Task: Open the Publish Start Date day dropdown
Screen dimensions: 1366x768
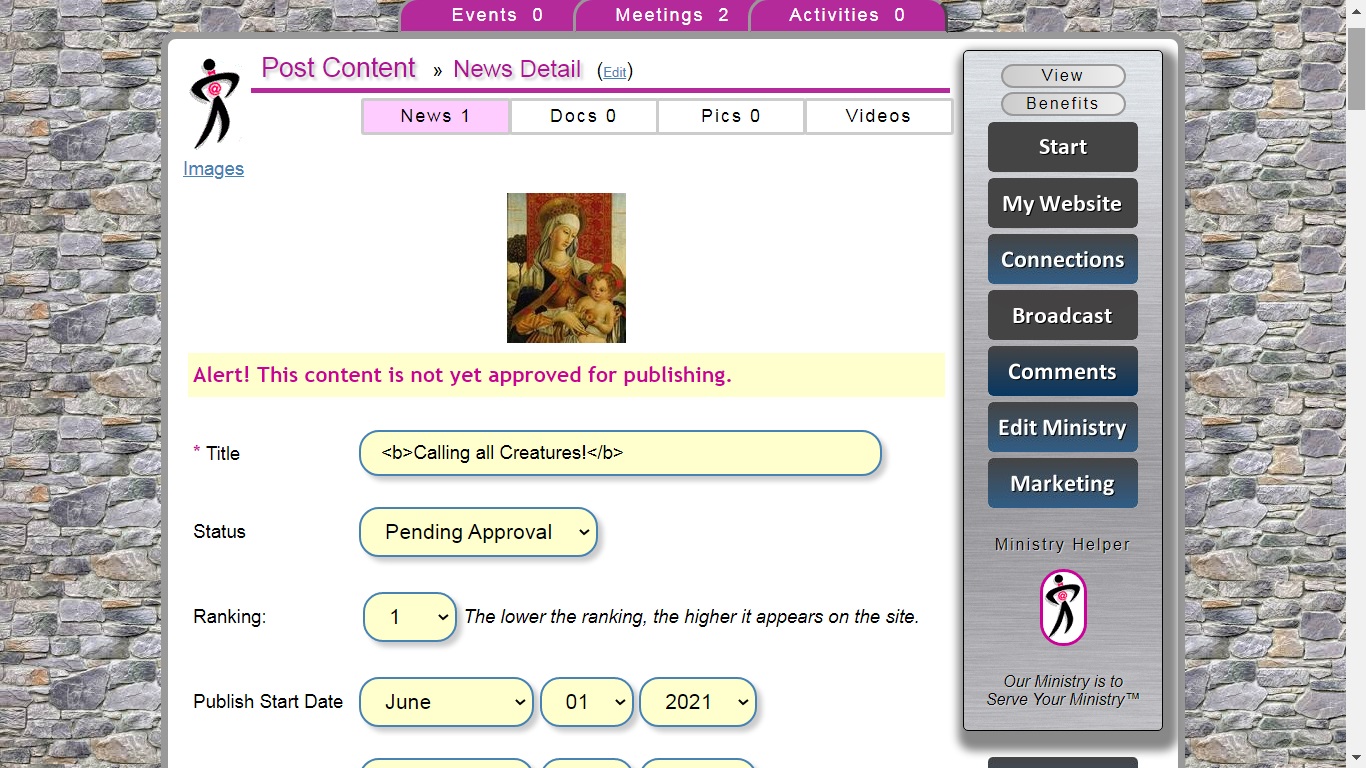Action: pos(587,702)
